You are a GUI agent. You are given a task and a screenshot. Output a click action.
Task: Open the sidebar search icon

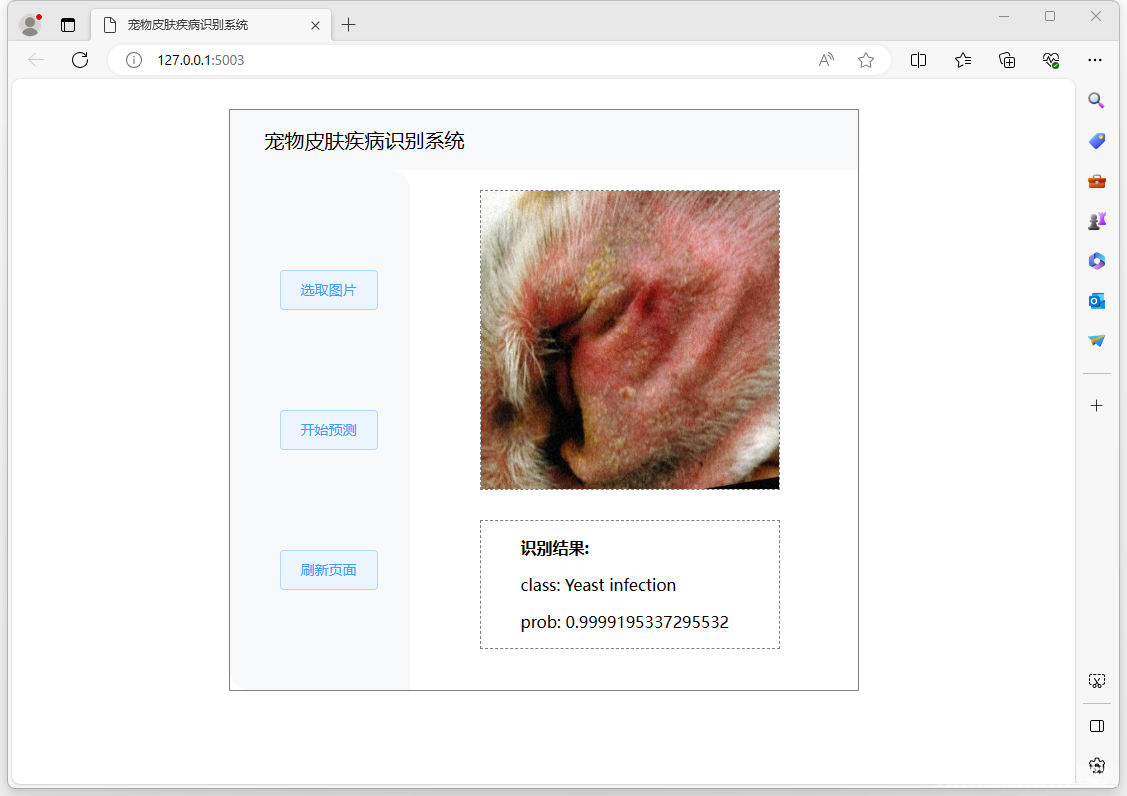click(x=1096, y=100)
